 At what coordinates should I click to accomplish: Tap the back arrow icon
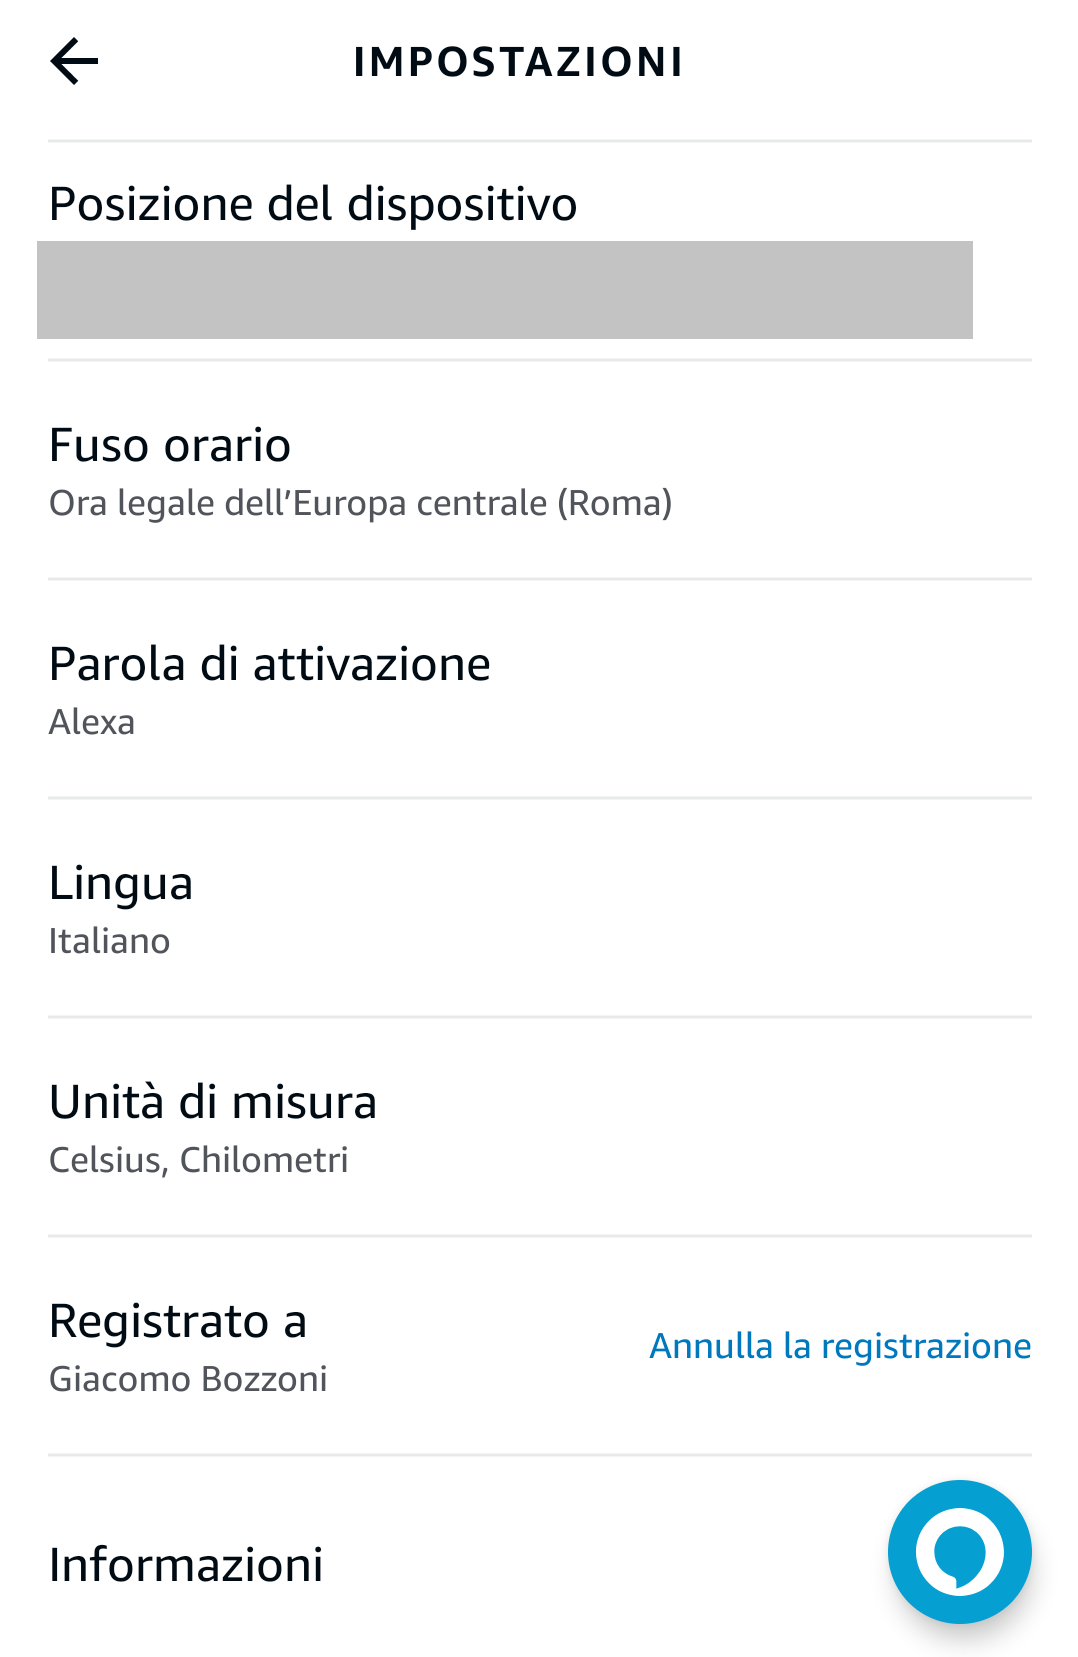75,62
